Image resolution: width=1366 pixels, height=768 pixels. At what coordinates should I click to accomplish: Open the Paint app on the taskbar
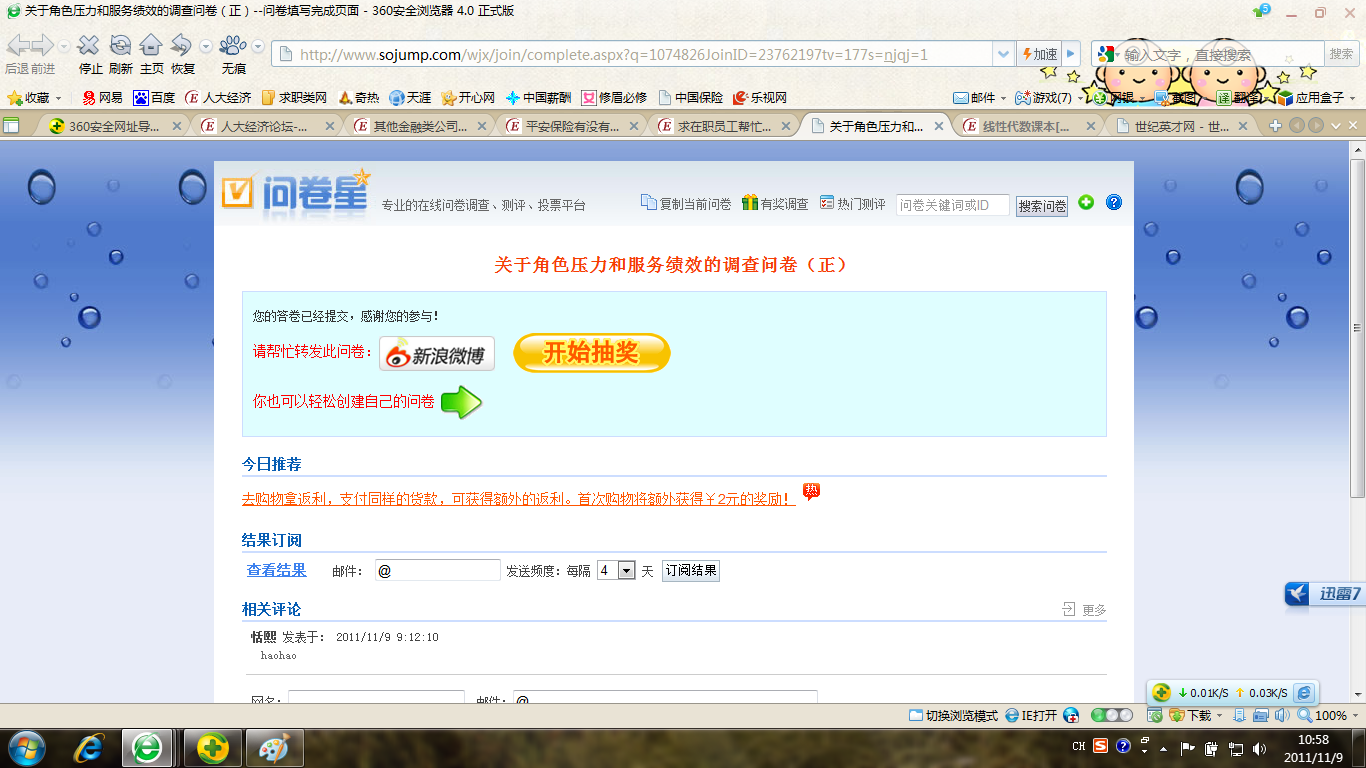(272, 747)
